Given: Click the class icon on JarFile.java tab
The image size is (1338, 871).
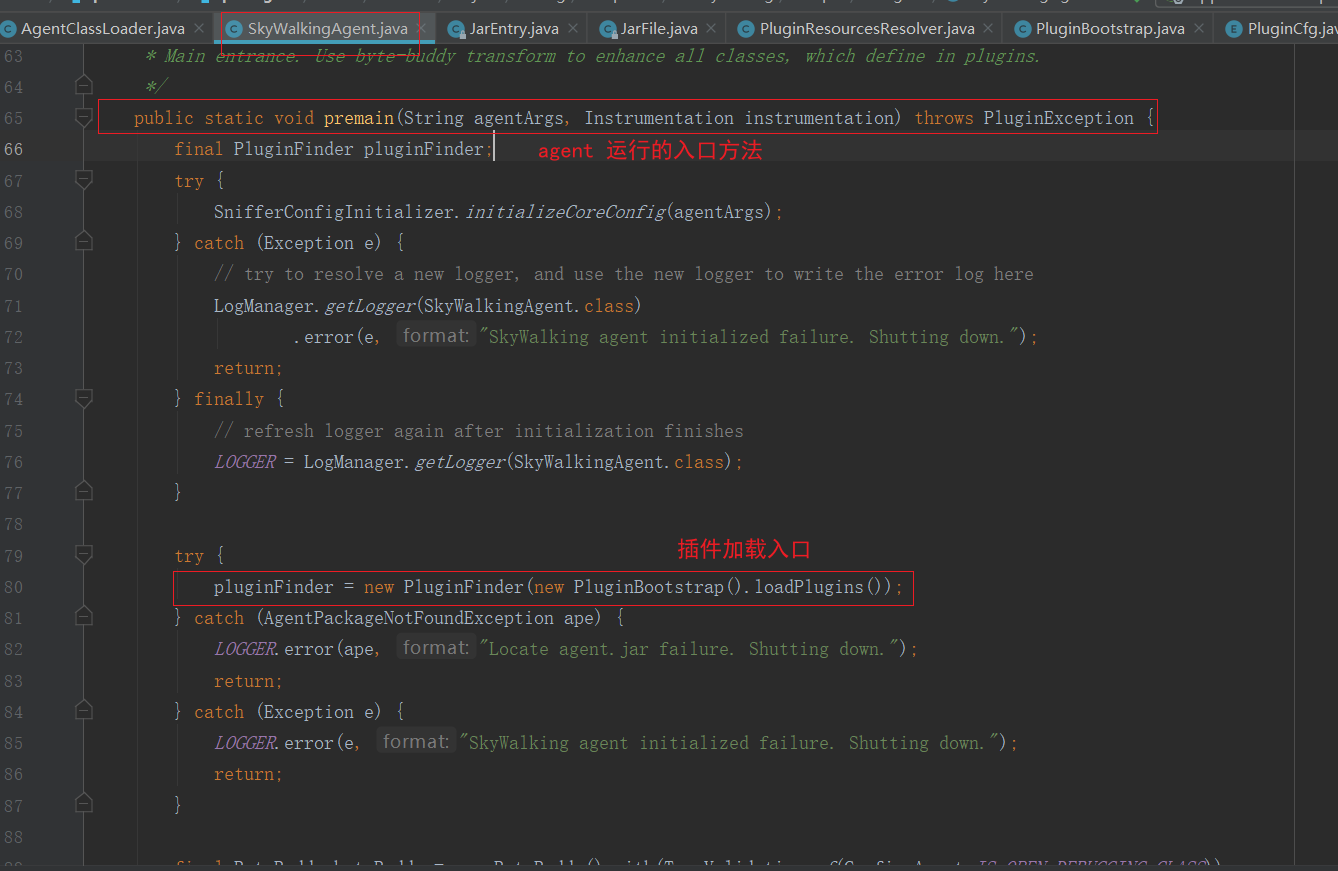Looking at the screenshot, I should (606, 29).
